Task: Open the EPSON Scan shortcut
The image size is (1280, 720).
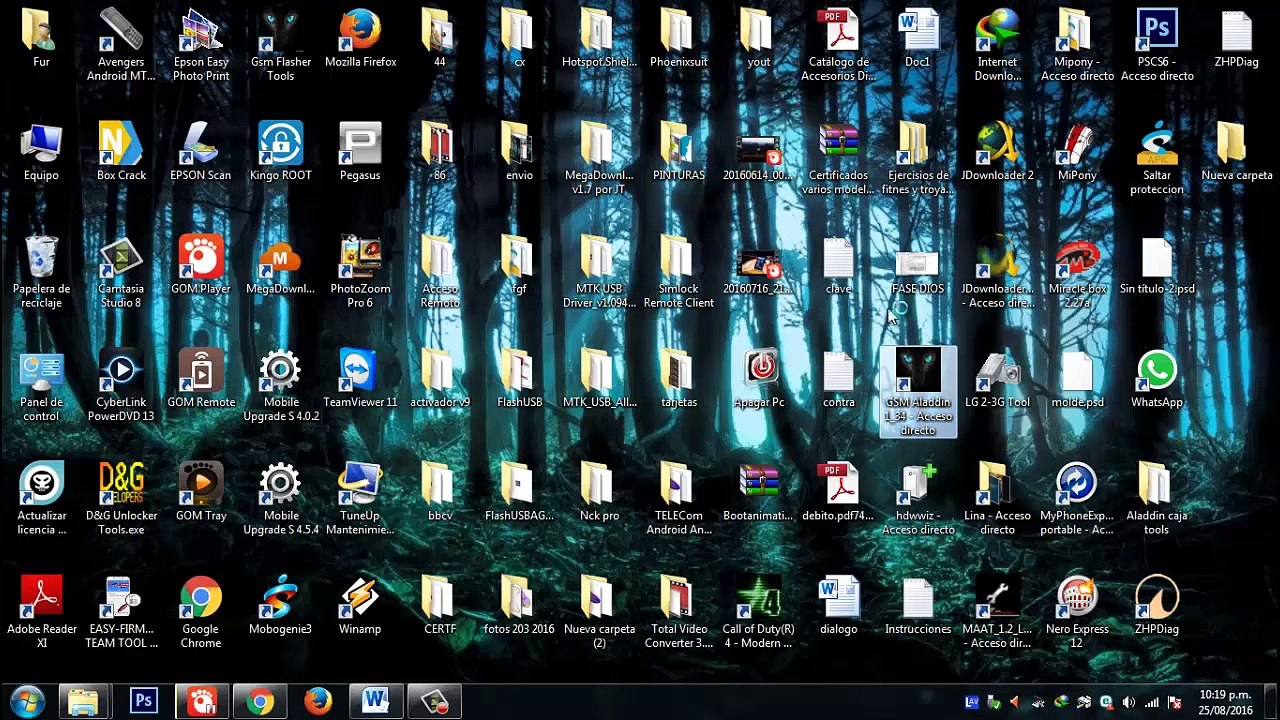Action: 201,152
